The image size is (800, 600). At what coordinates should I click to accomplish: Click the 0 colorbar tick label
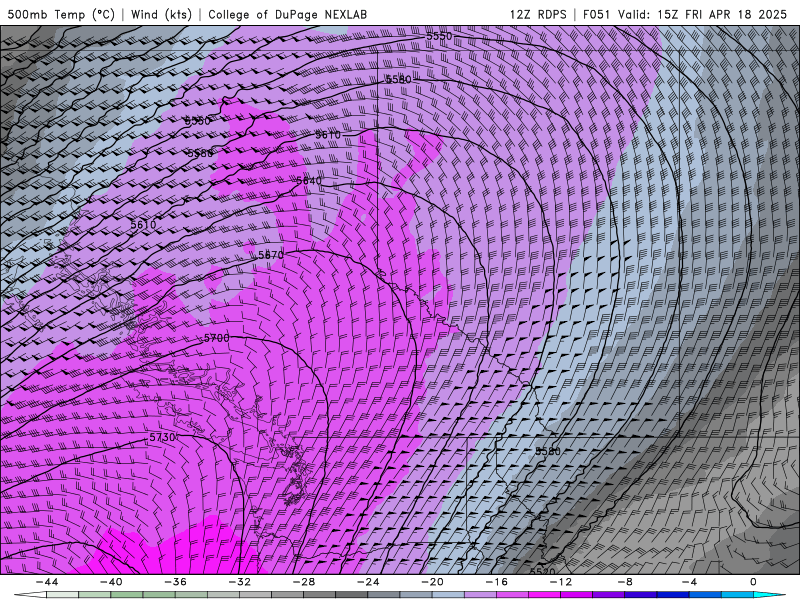753,582
